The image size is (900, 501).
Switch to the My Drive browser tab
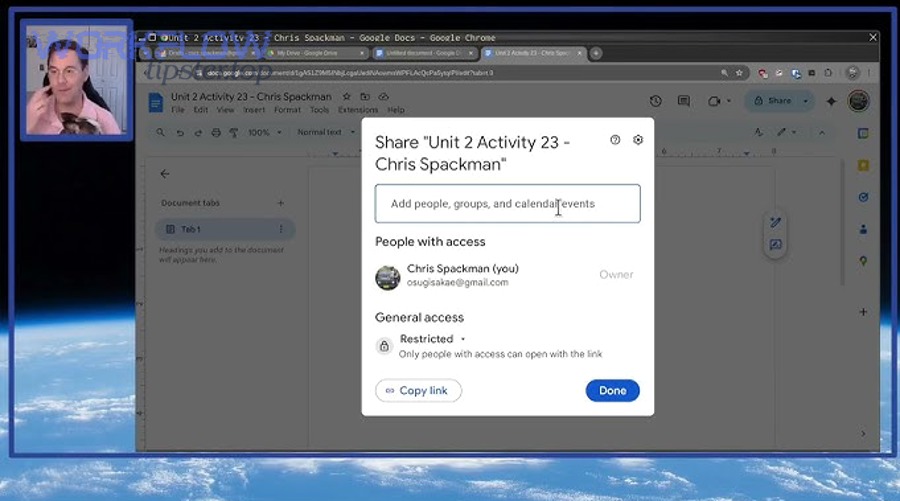pos(315,53)
